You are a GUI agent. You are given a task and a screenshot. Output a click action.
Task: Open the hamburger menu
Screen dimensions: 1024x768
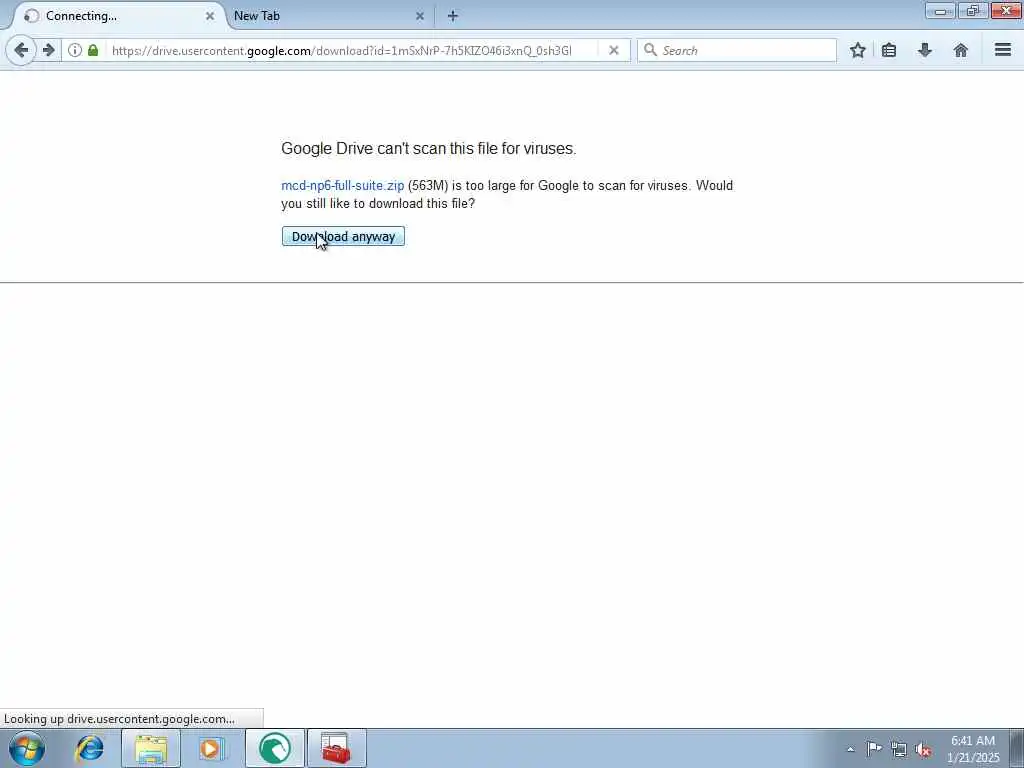coord(1003,50)
